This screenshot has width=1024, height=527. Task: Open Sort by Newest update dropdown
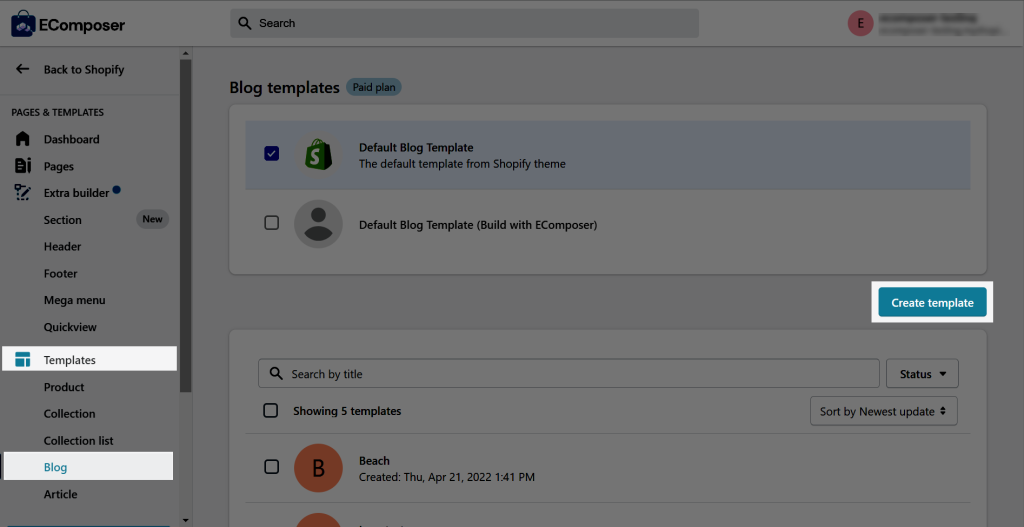(884, 411)
